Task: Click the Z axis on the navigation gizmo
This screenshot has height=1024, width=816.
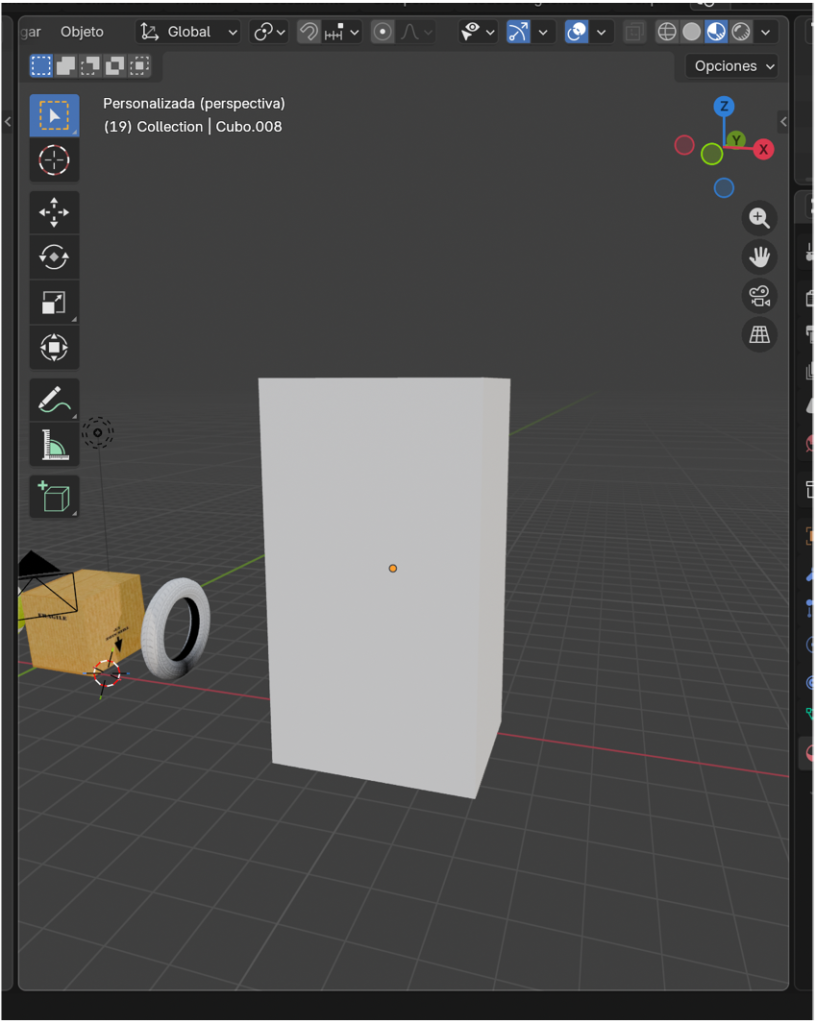Action: pos(723,106)
